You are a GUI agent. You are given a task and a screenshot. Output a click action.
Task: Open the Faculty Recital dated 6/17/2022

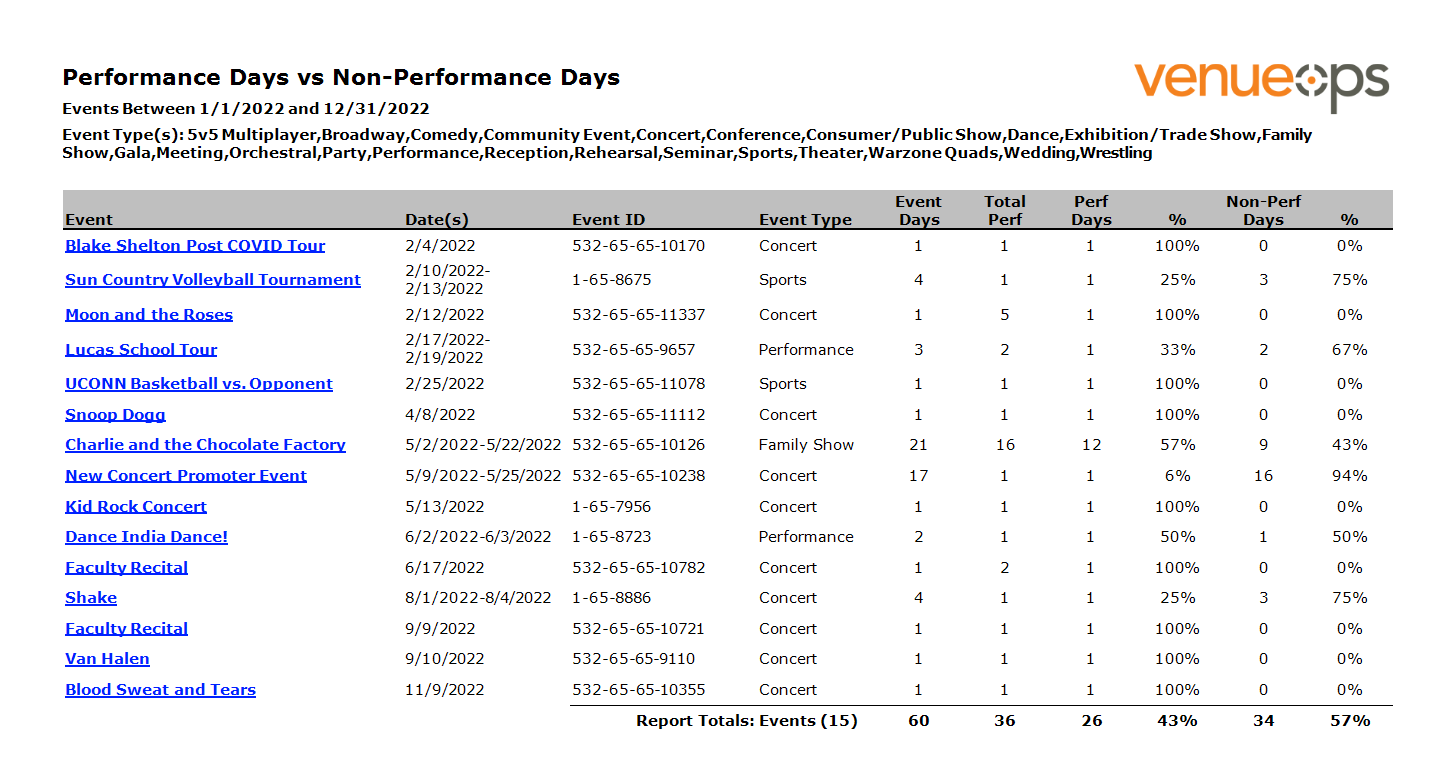pos(126,568)
